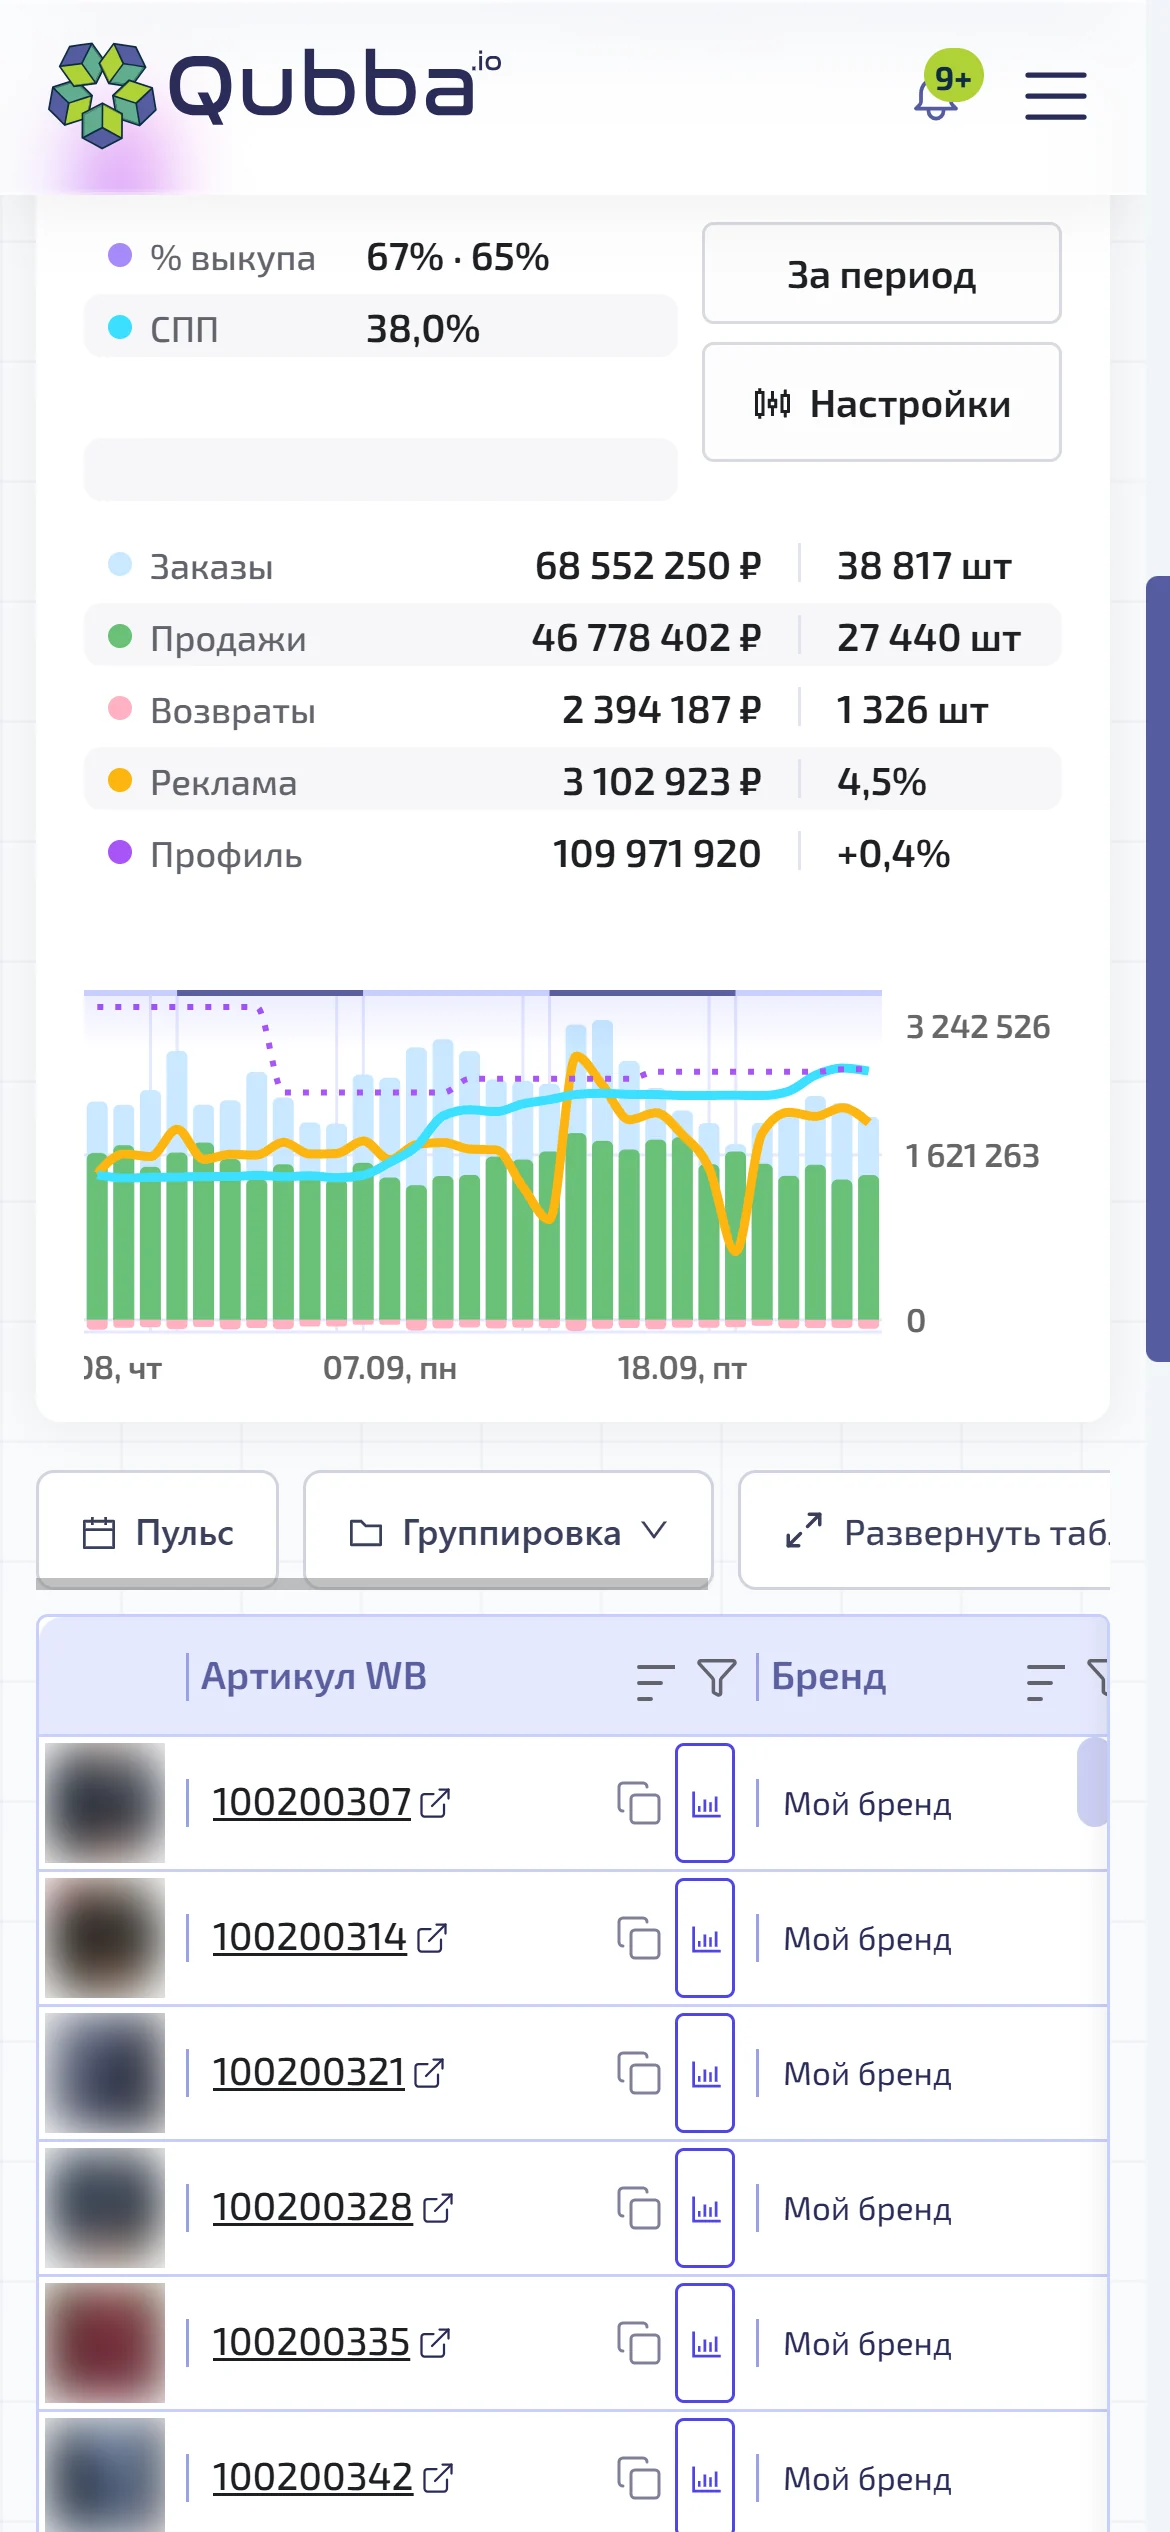The height and width of the screenshot is (2532, 1170).
Task: Click product thumbnail for 100200314
Action: tap(105, 1938)
